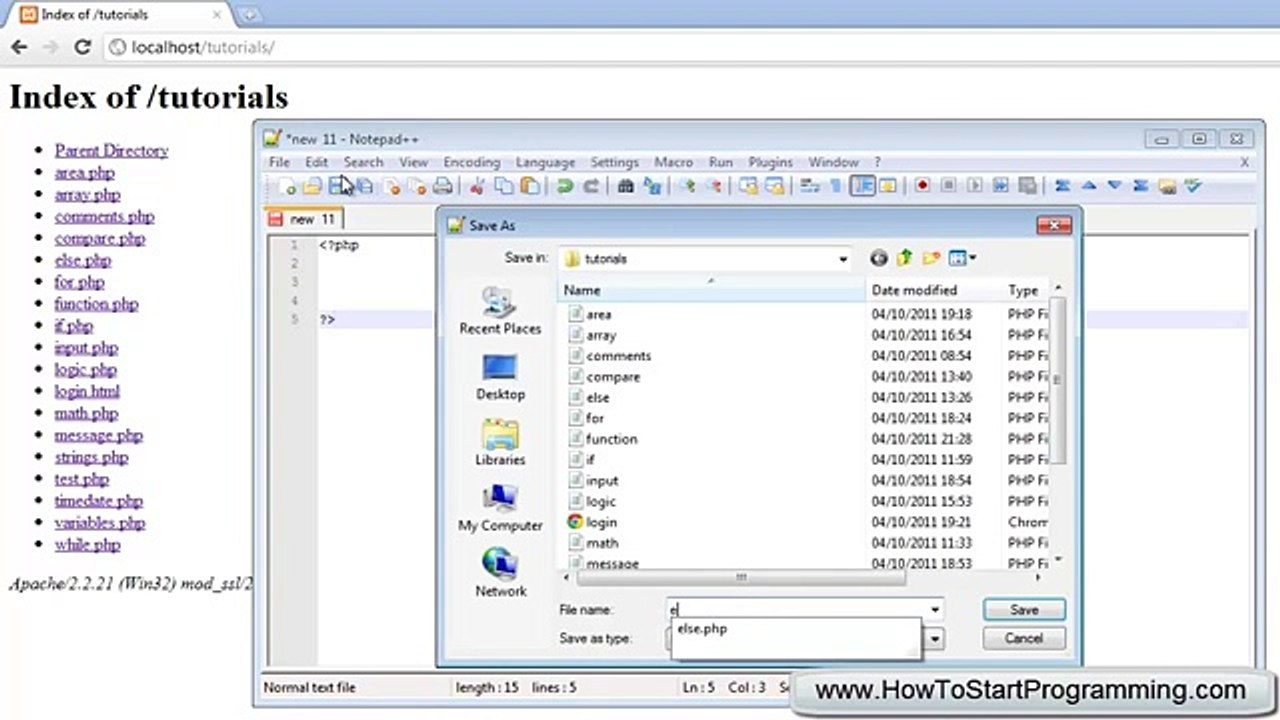Viewport: 1280px width, 720px height.
Task: Click the Date modified column header
Action: click(934, 290)
